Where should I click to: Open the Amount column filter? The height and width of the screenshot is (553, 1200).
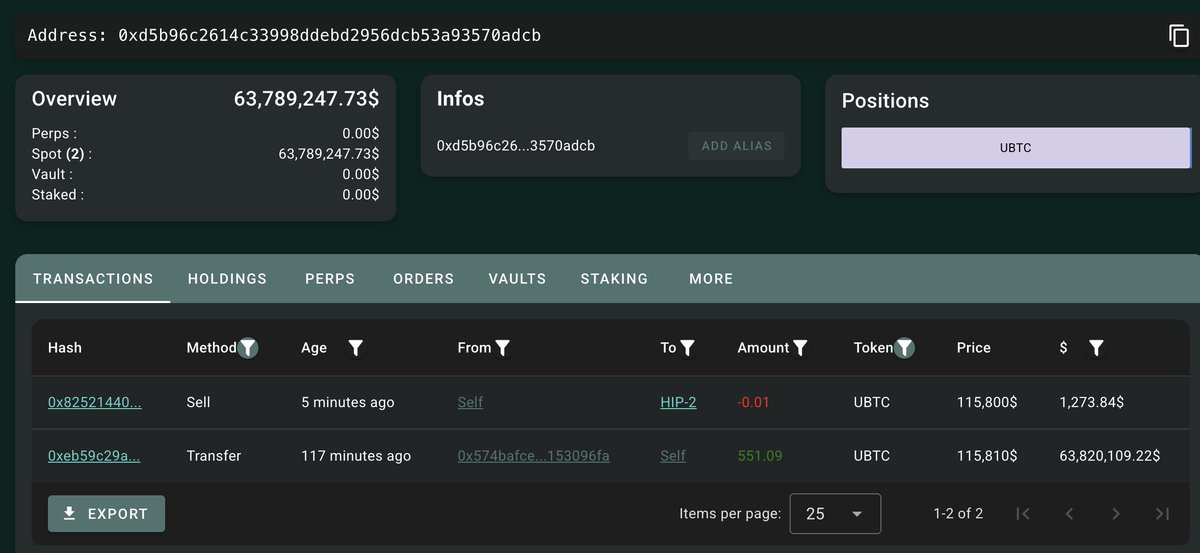[800, 348]
